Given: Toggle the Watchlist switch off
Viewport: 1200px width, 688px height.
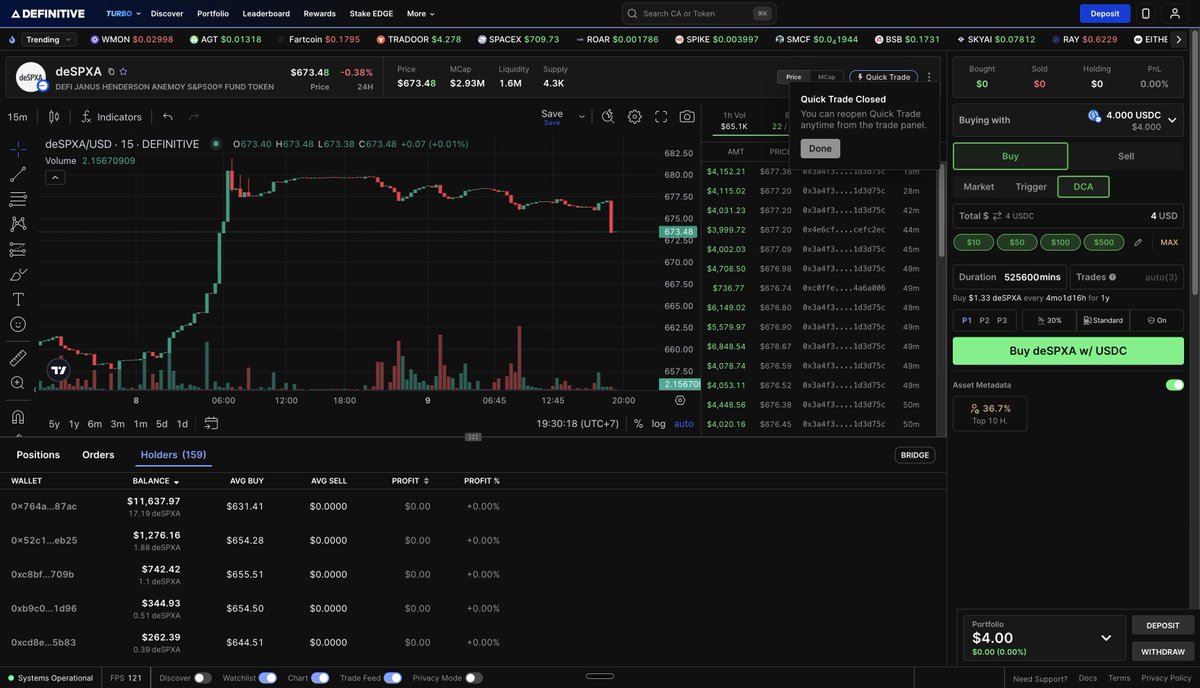Looking at the screenshot, I should click(x=268, y=678).
